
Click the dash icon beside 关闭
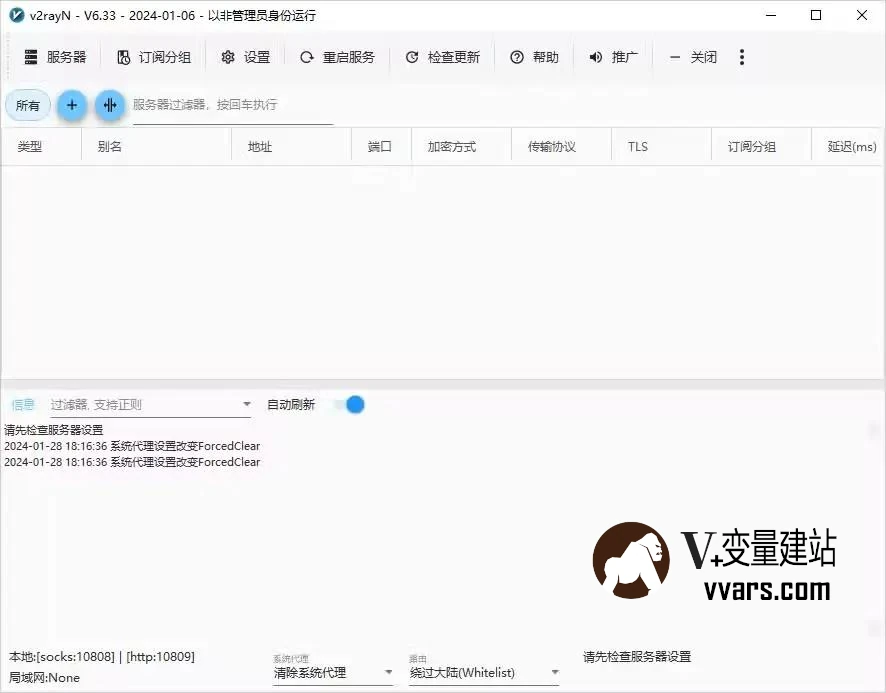click(675, 57)
